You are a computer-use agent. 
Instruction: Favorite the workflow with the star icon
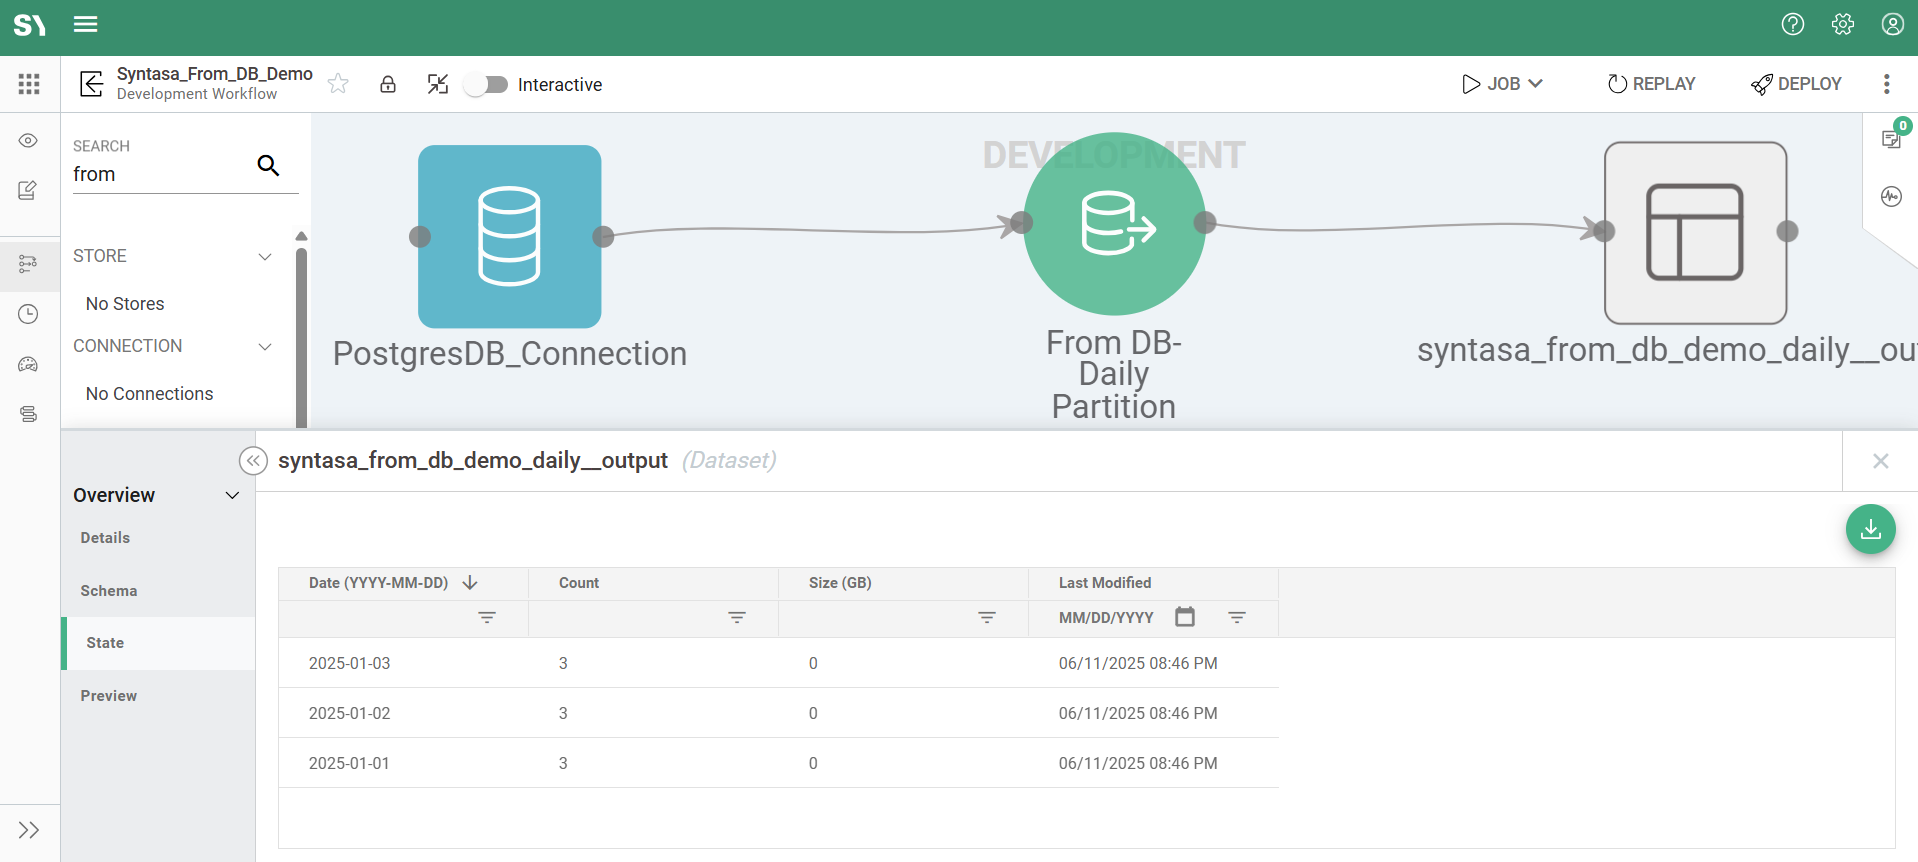point(338,84)
